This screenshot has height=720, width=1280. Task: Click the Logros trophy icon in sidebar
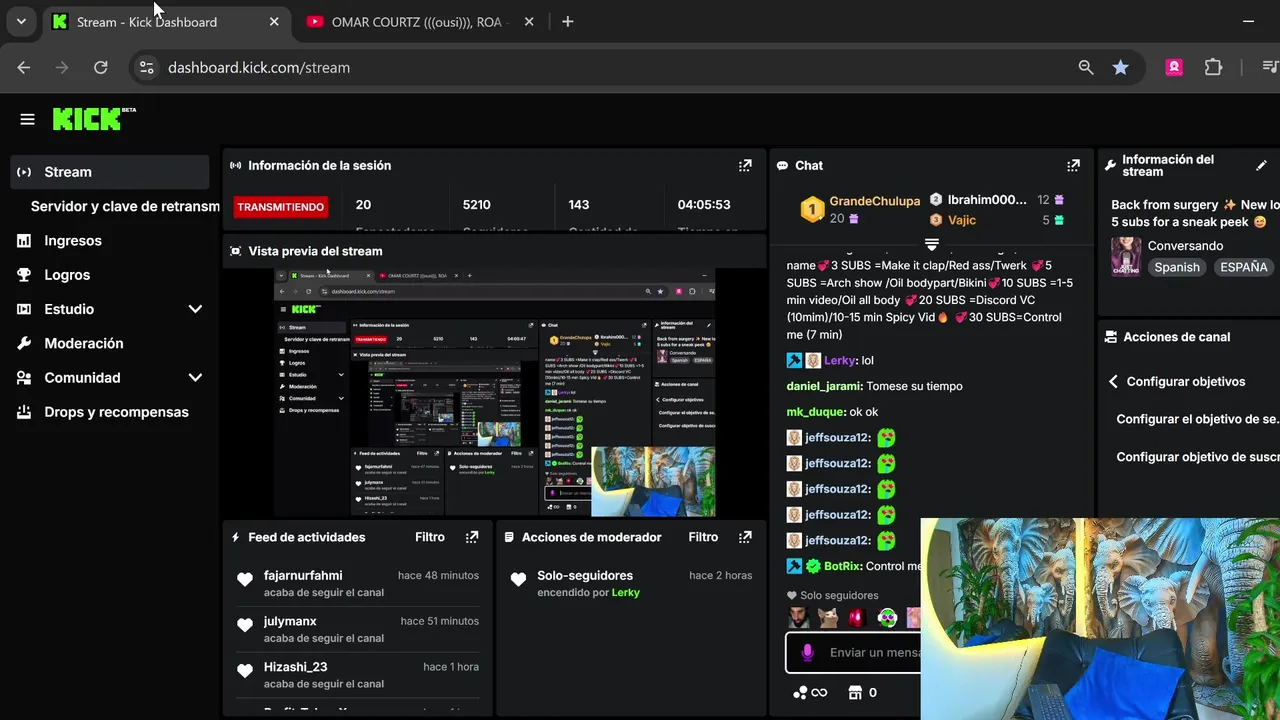click(x=24, y=275)
